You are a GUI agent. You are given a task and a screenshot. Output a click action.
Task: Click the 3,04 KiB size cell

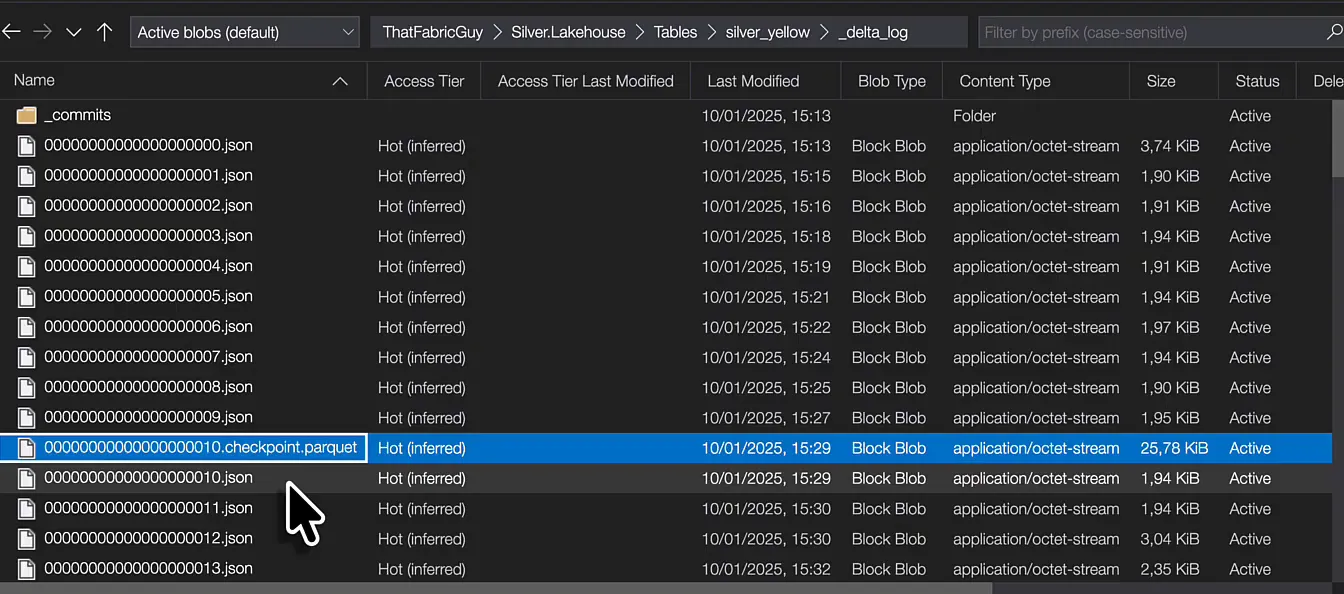pyautogui.click(x=1170, y=539)
